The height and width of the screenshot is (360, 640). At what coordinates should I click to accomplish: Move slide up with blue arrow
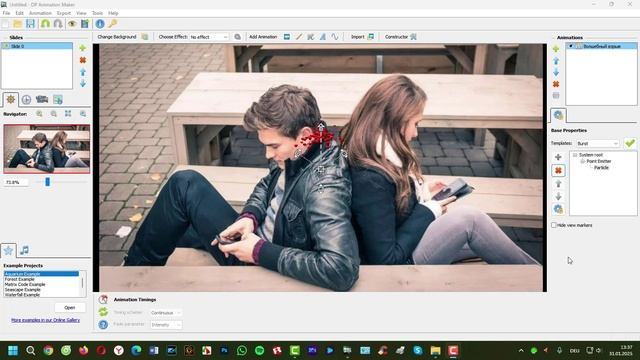point(83,72)
